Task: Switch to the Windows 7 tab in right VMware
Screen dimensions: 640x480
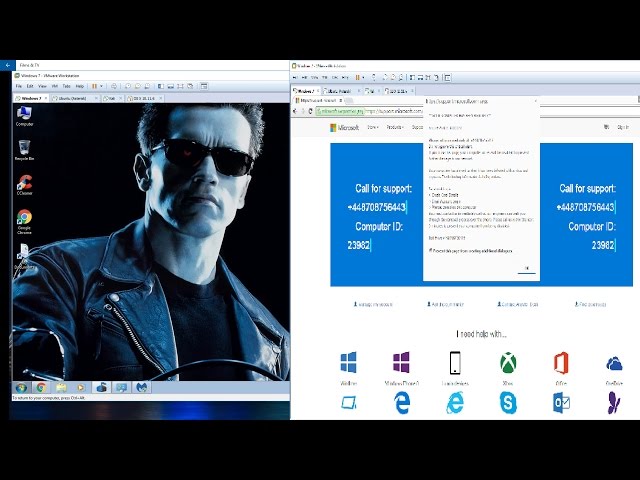Action: (x=305, y=91)
